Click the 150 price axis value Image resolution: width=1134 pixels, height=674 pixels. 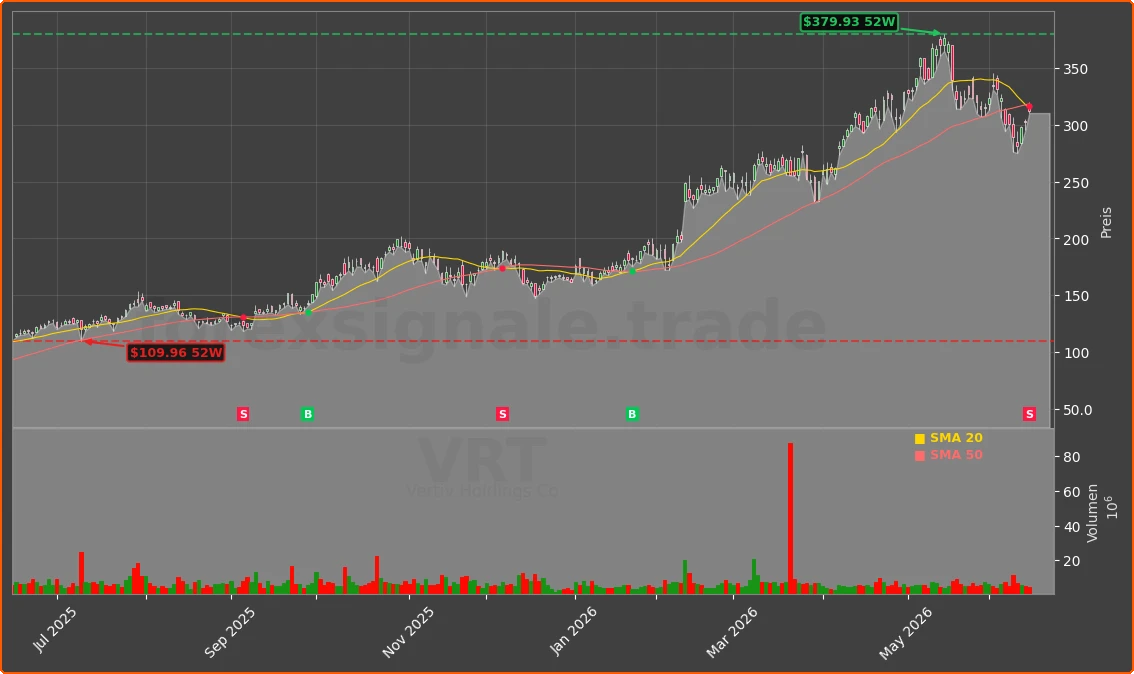[x=1075, y=297]
